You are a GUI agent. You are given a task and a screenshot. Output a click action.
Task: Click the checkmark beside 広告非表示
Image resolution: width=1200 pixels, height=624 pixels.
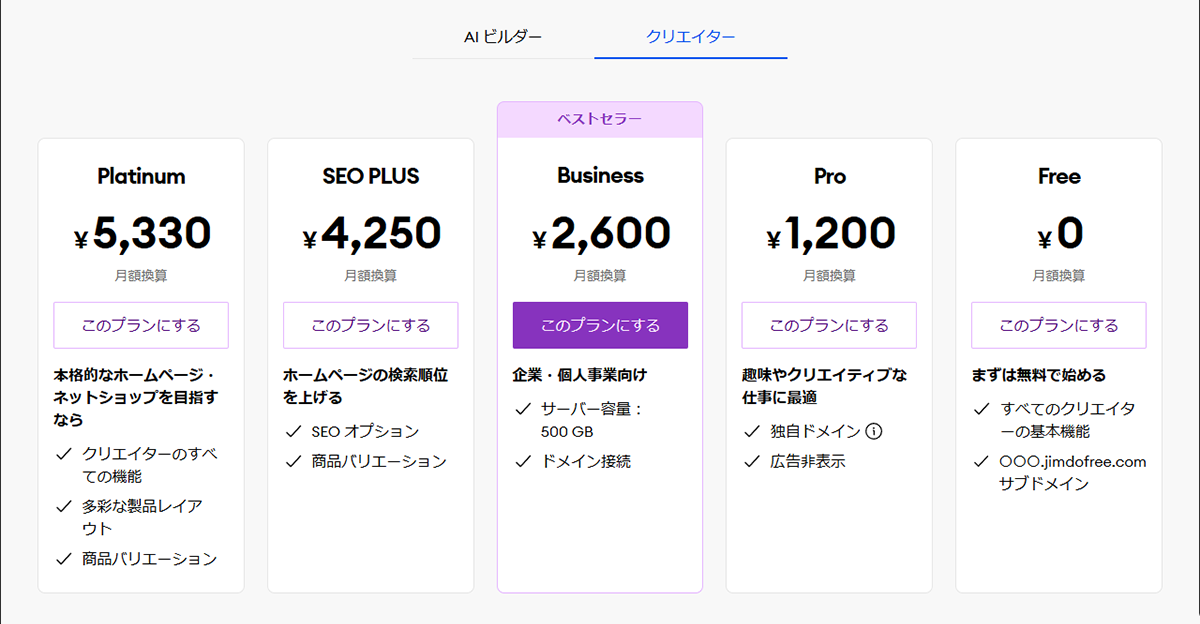pyautogui.click(x=750, y=462)
